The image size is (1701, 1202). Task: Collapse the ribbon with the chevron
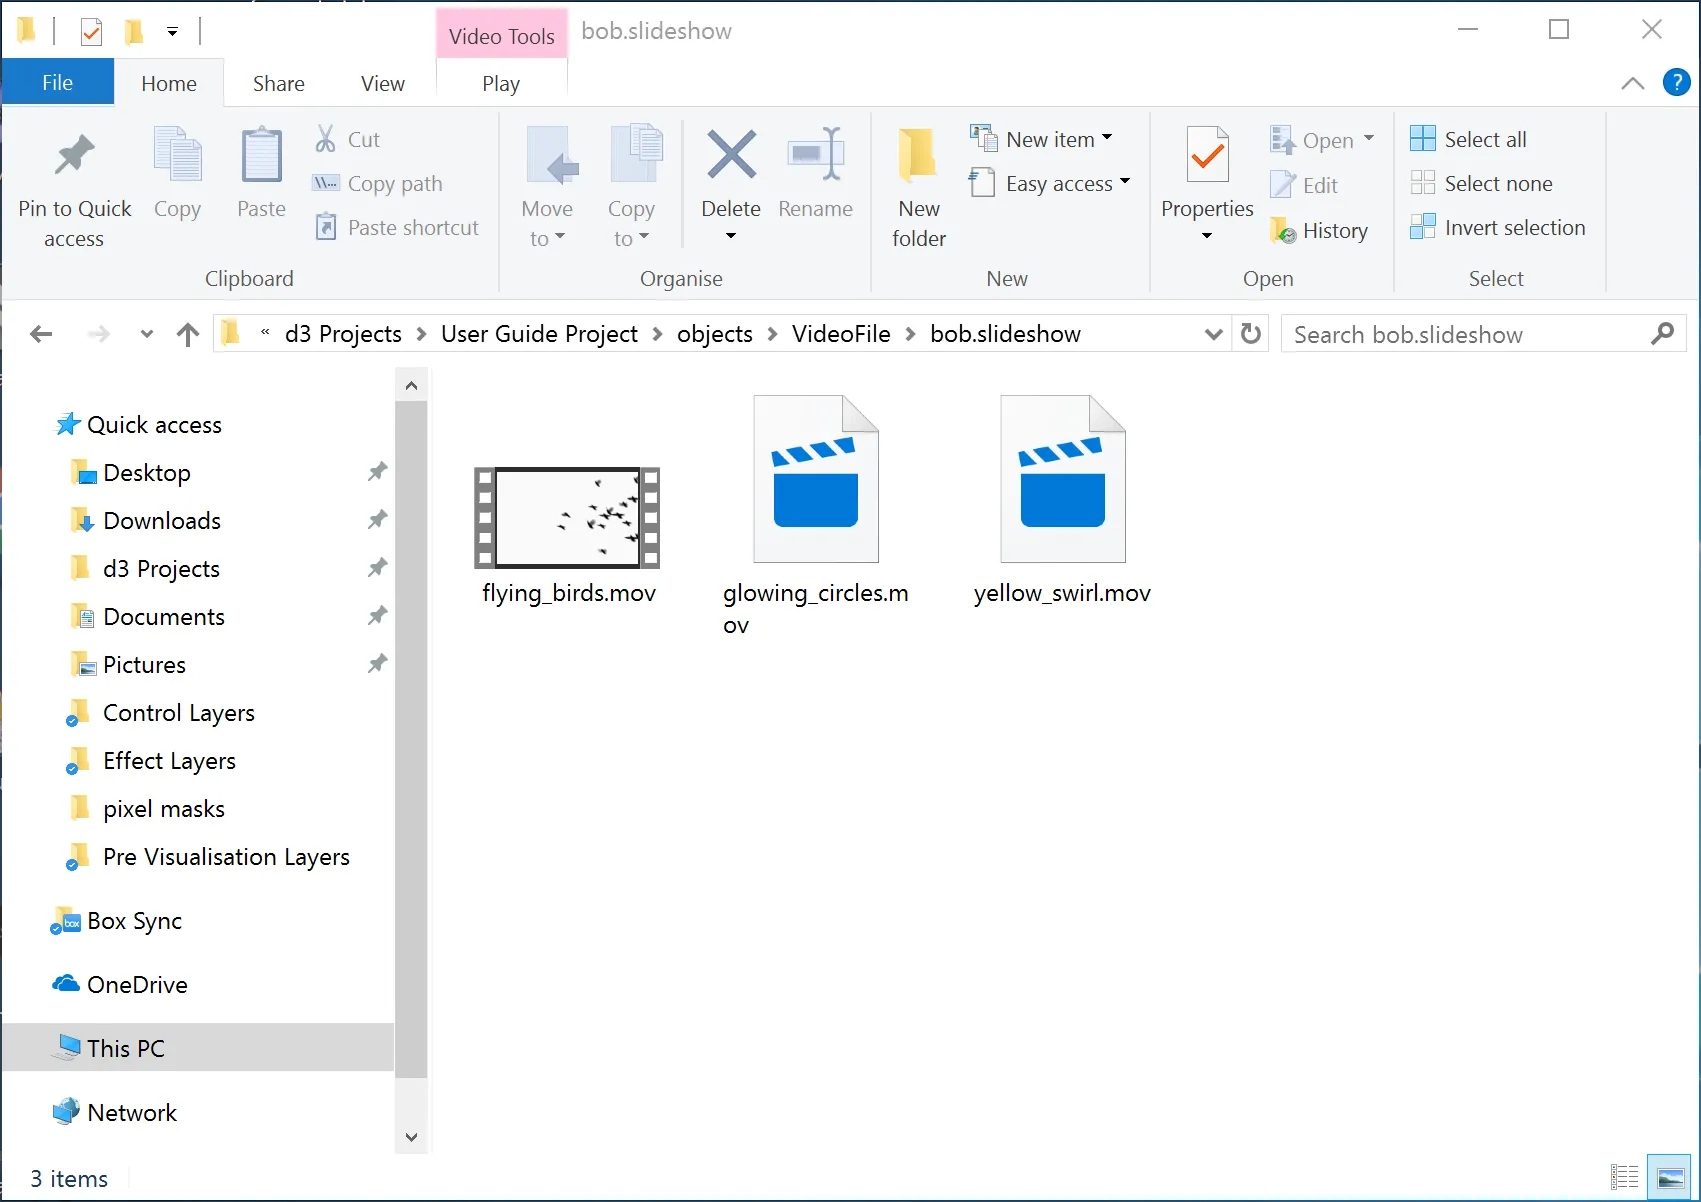click(1632, 84)
